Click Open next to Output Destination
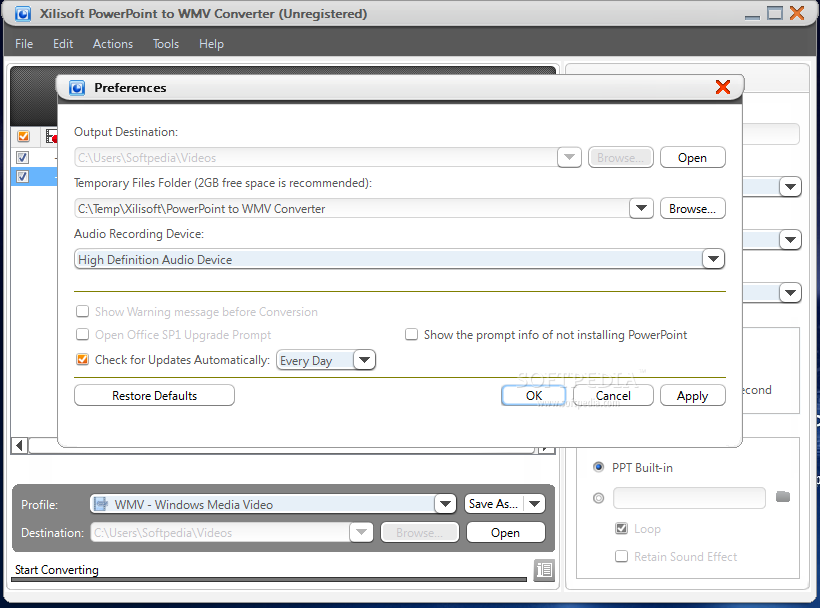 coord(692,157)
